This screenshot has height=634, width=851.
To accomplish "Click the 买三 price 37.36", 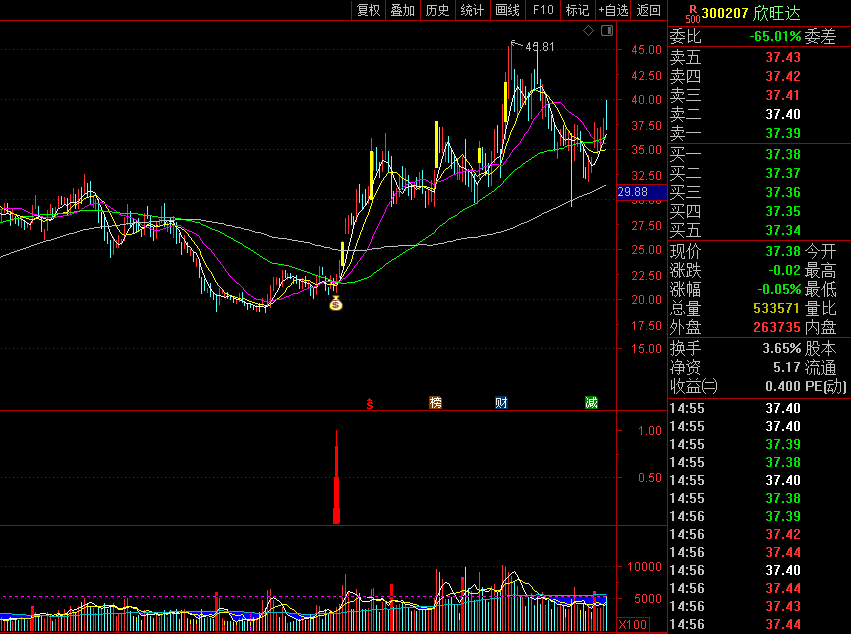I will point(783,192).
